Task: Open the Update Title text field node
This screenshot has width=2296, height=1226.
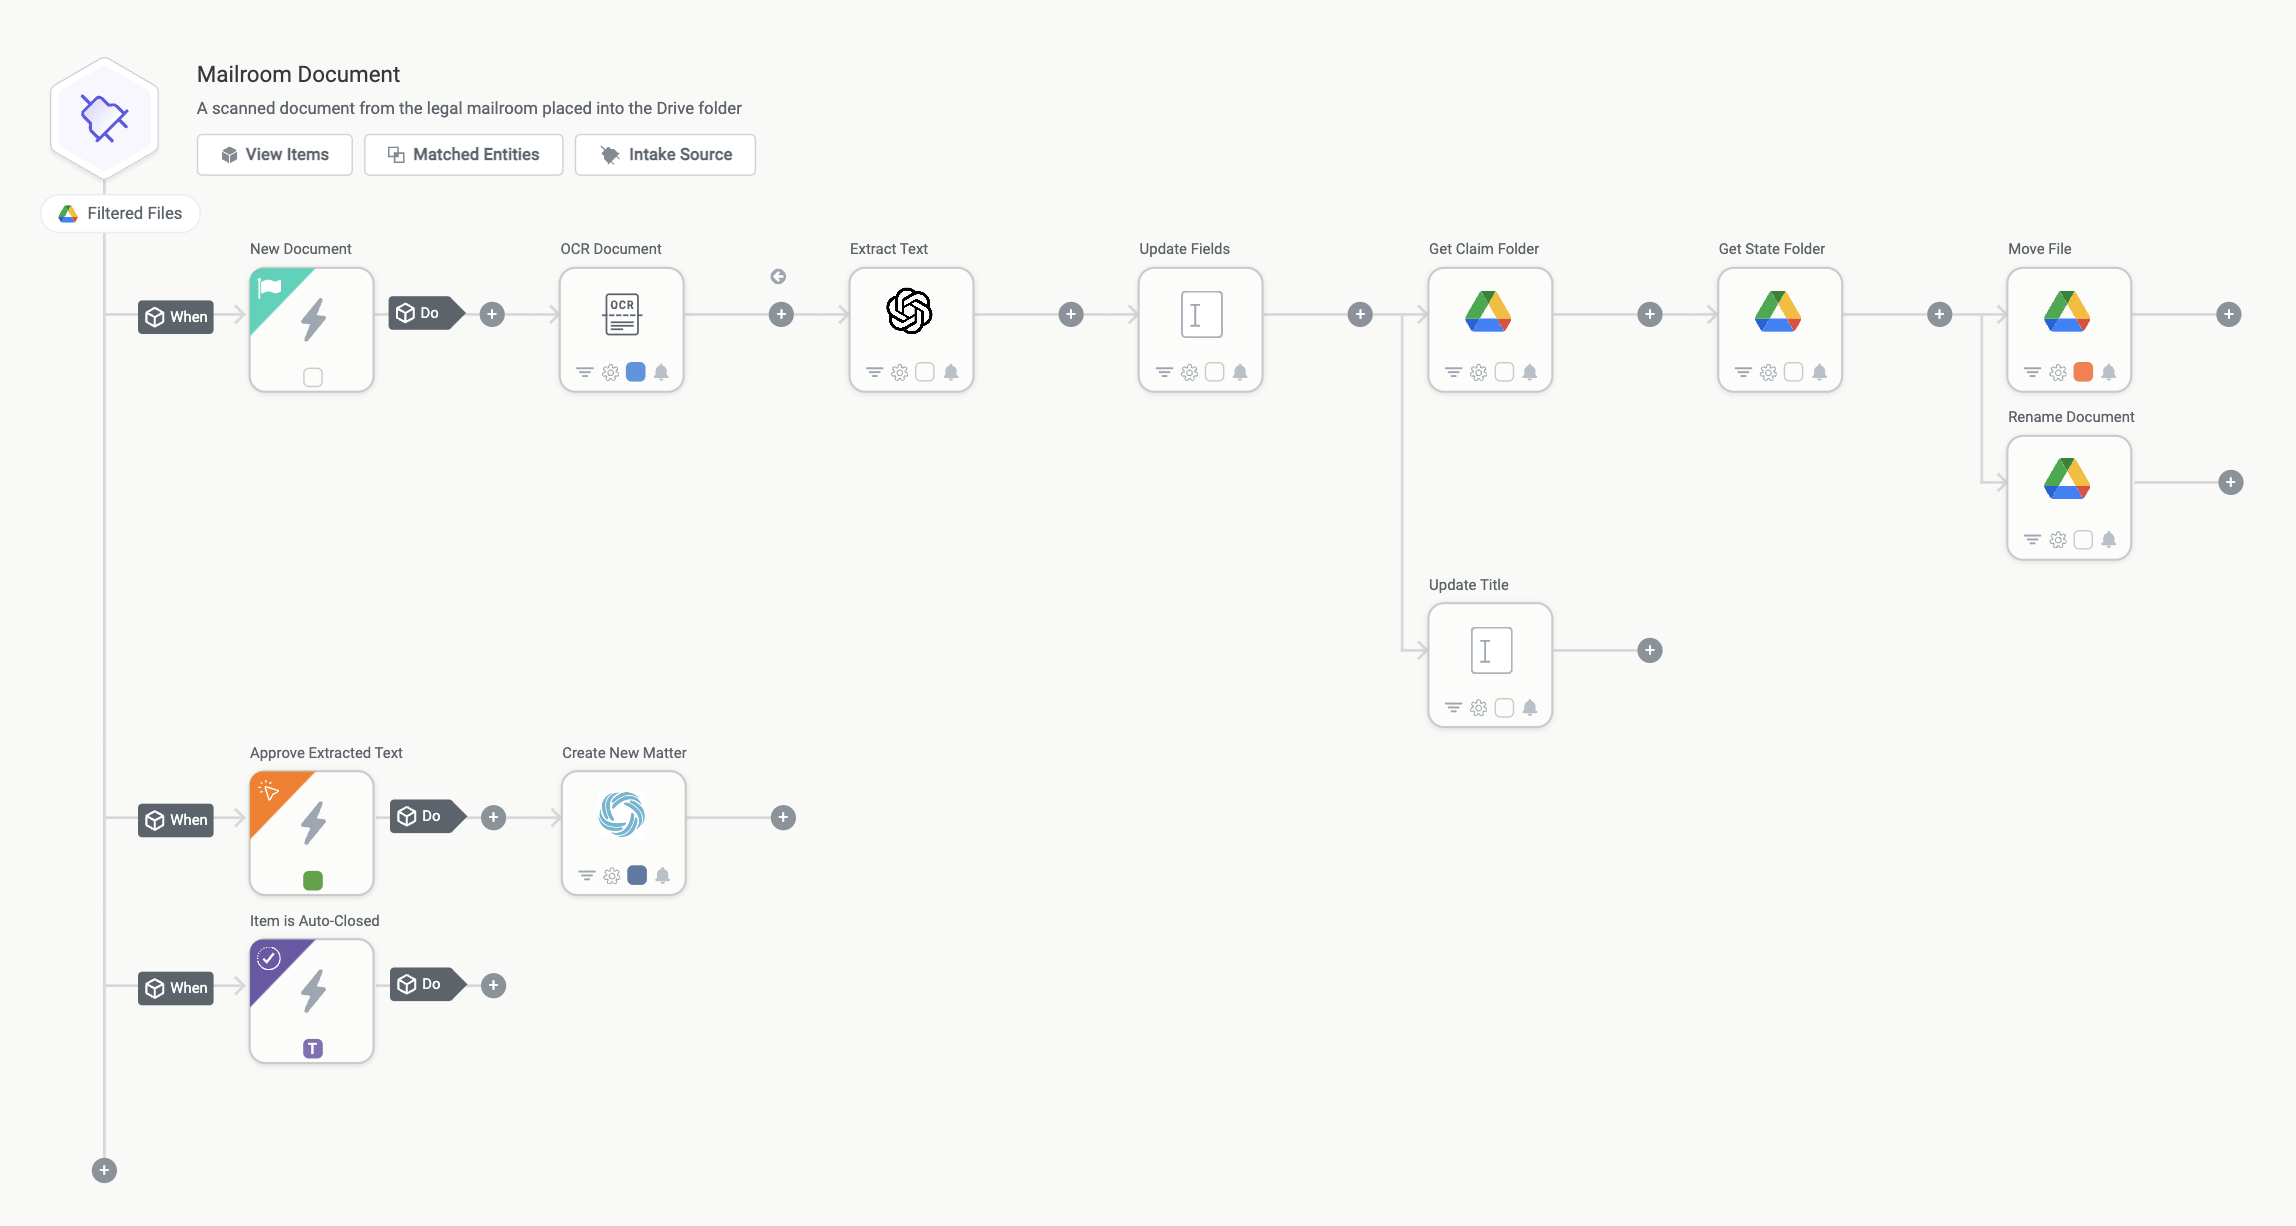Action: click(1490, 665)
